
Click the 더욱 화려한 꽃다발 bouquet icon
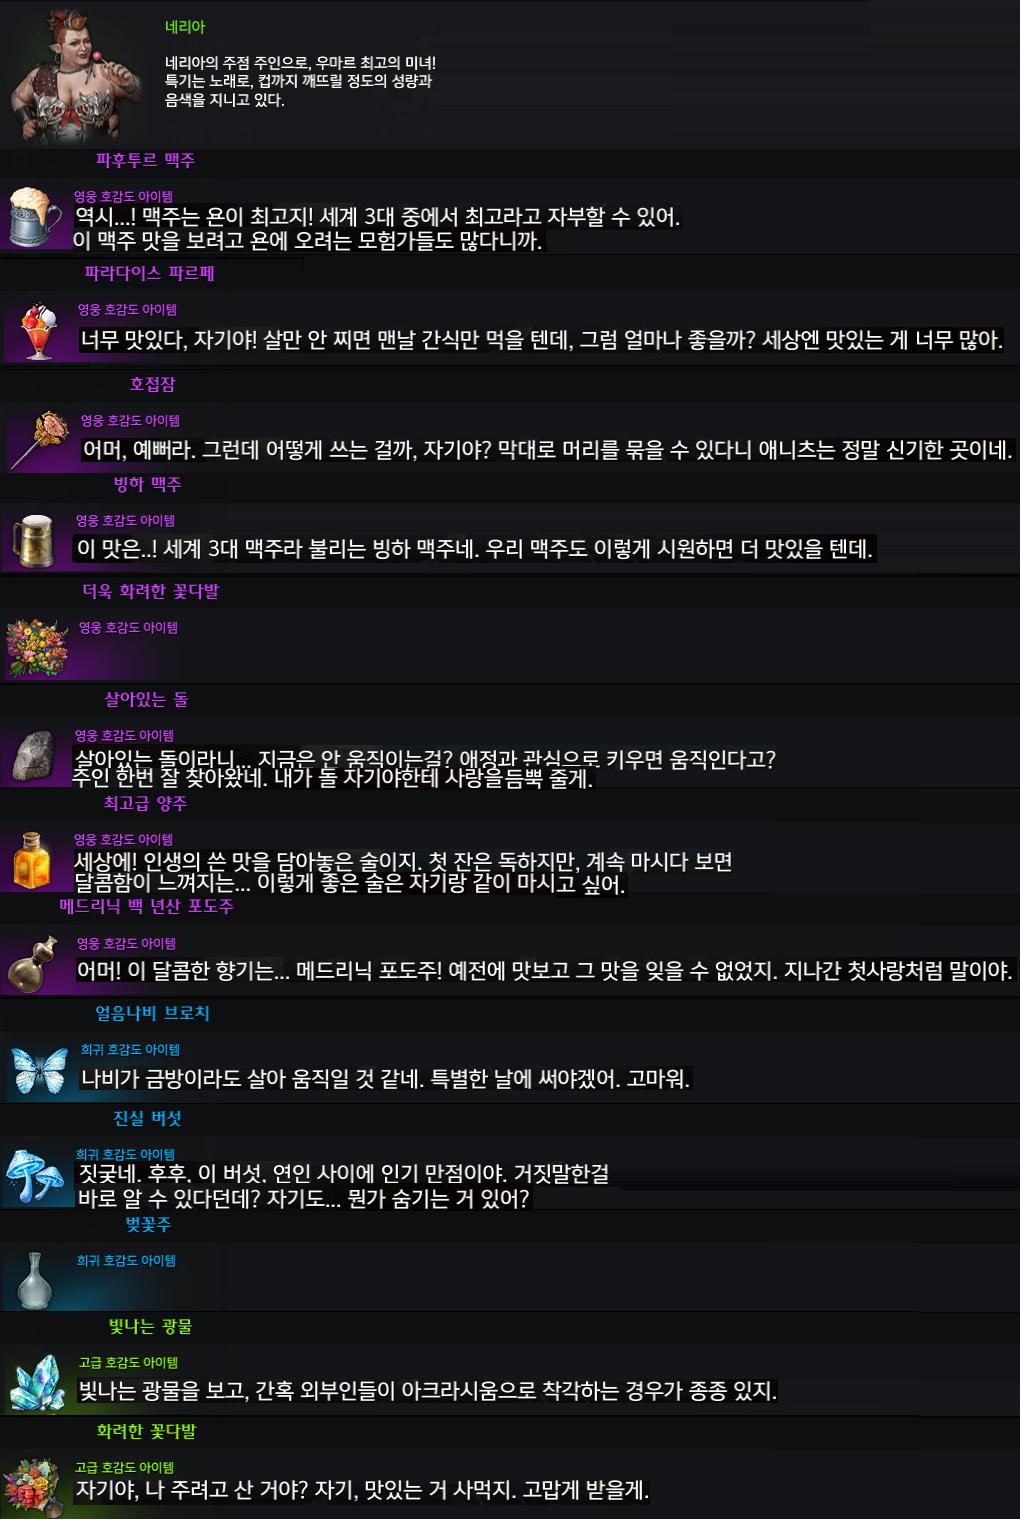[x=37, y=648]
